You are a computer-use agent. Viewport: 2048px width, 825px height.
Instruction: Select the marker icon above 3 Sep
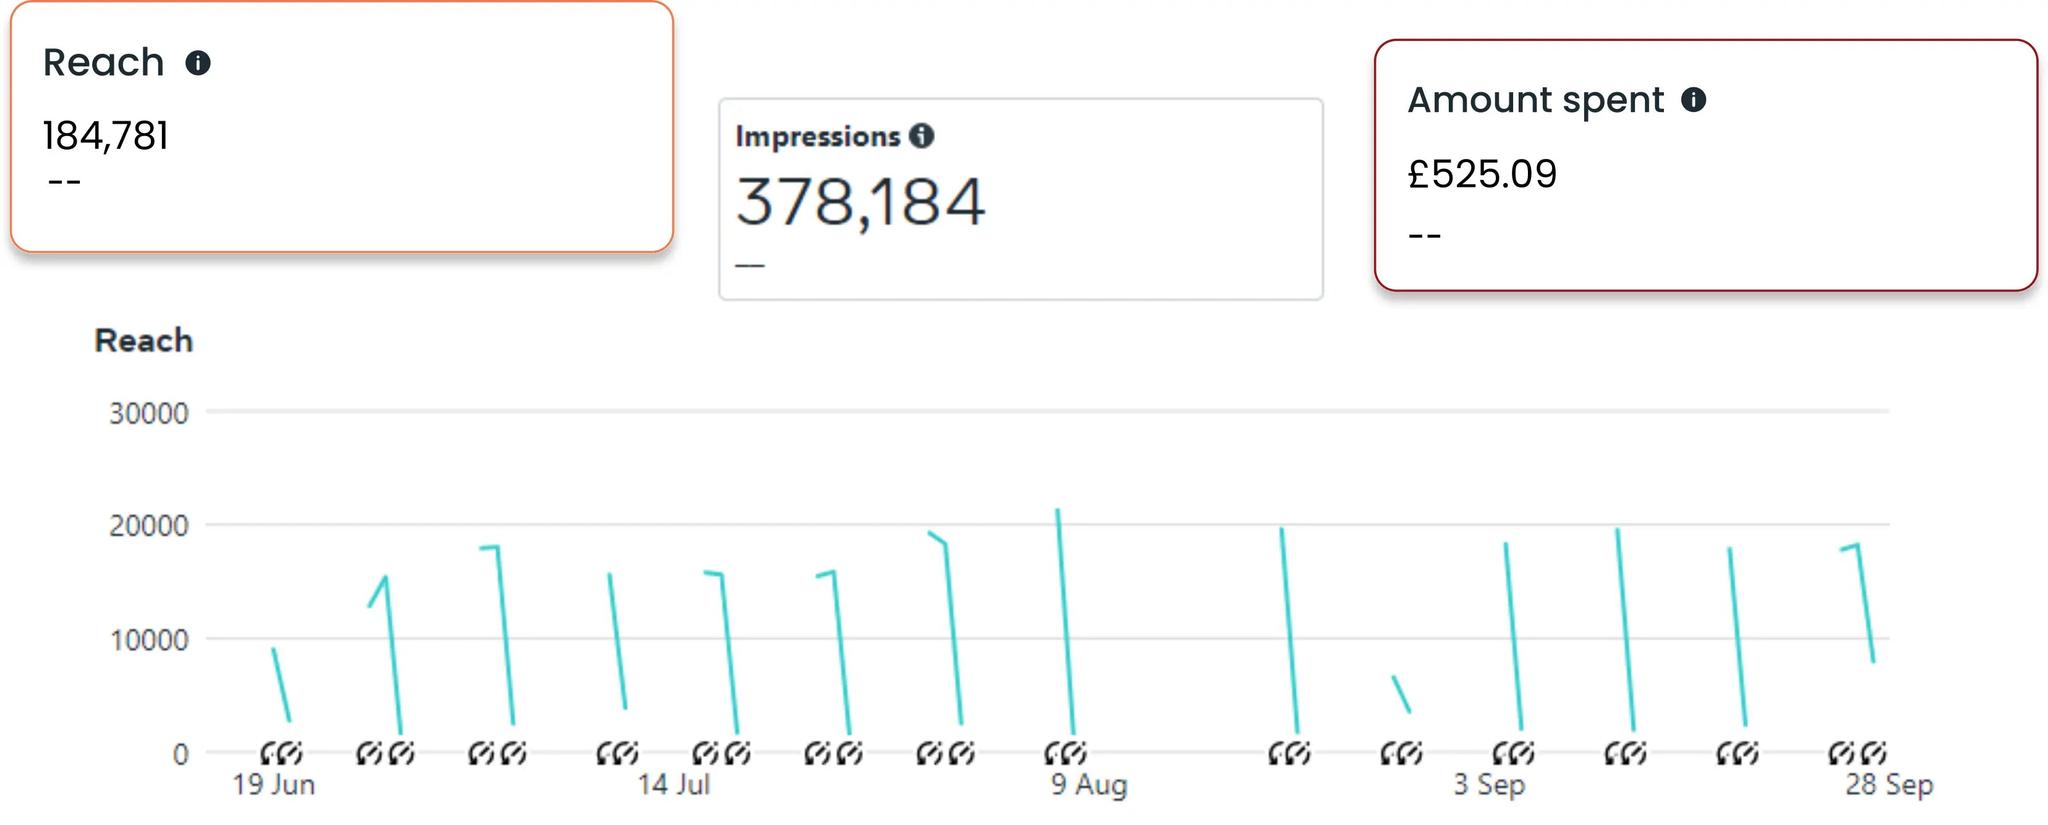[x=1513, y=752]
